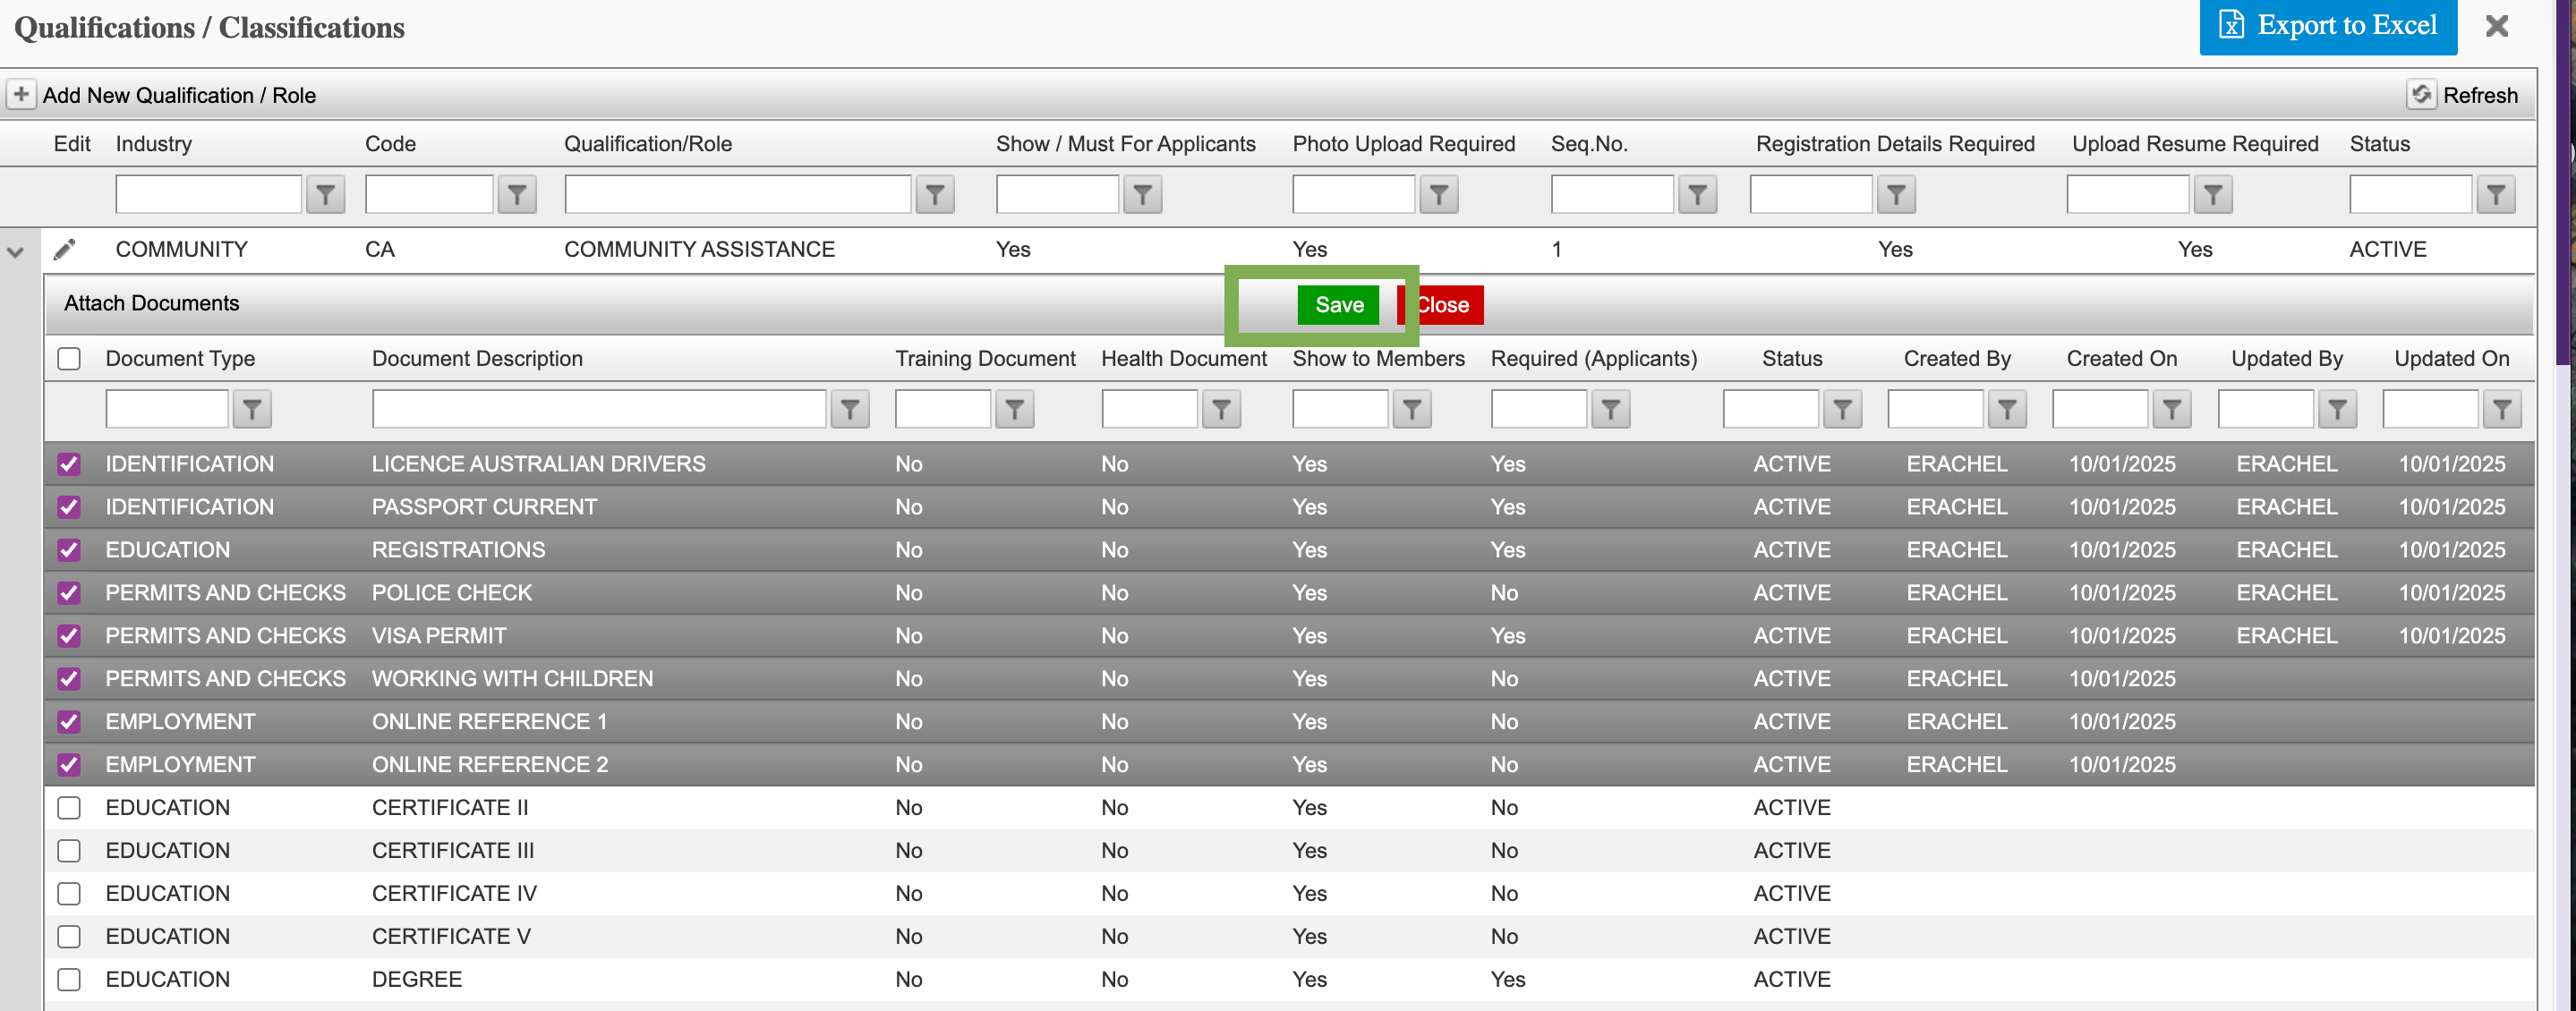Open Required (Applicants) filter icon
This screenshot has height=1011, width=2576.
(x=1611, y=409)
